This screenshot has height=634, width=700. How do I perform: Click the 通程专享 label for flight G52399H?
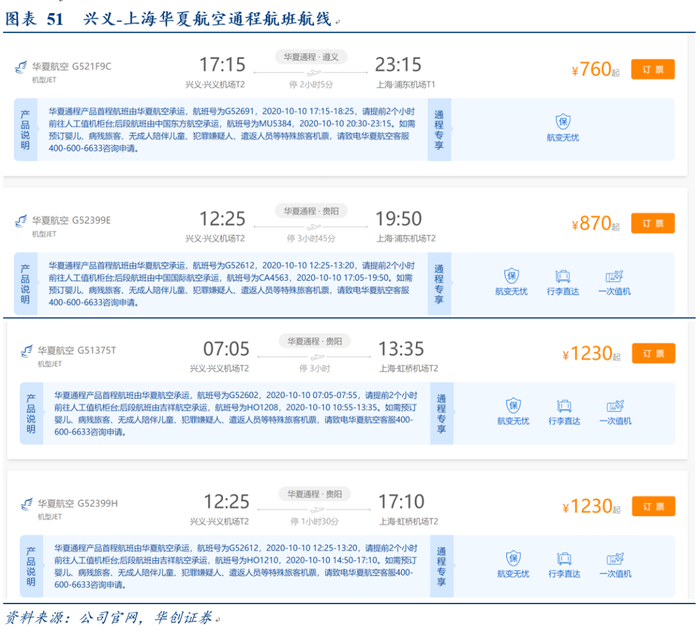(x=442, y=566)
